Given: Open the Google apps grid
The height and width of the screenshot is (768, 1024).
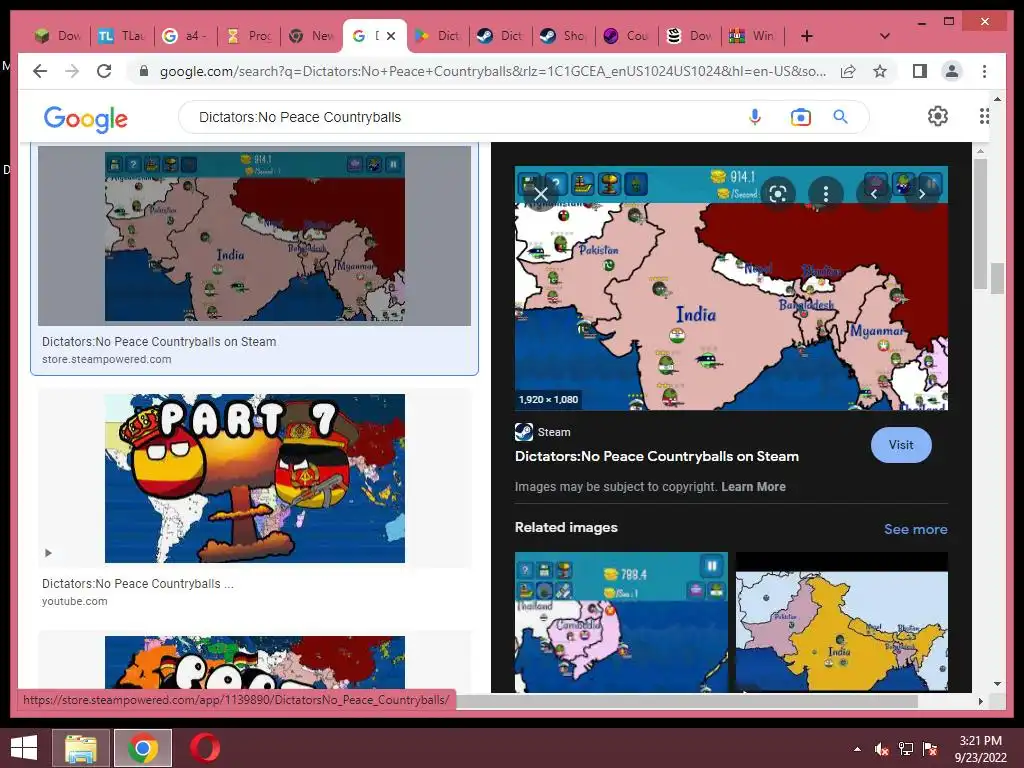Looking at the screenshot, I should [x=984, y=116].
